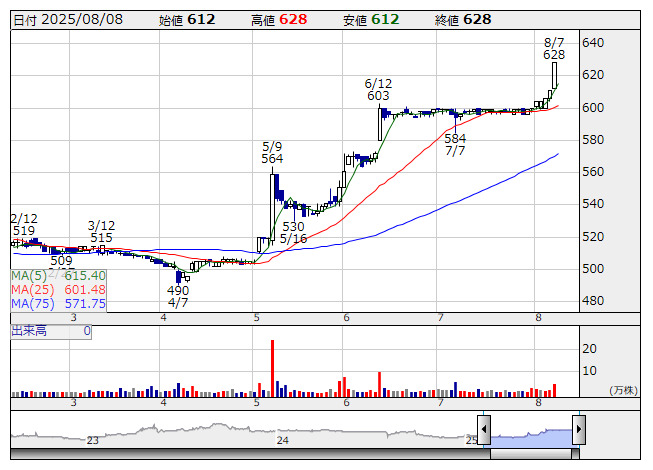Click the 5/9 564 high label
The width and height of the screenshot is (653, 470).
coord(272,153)
